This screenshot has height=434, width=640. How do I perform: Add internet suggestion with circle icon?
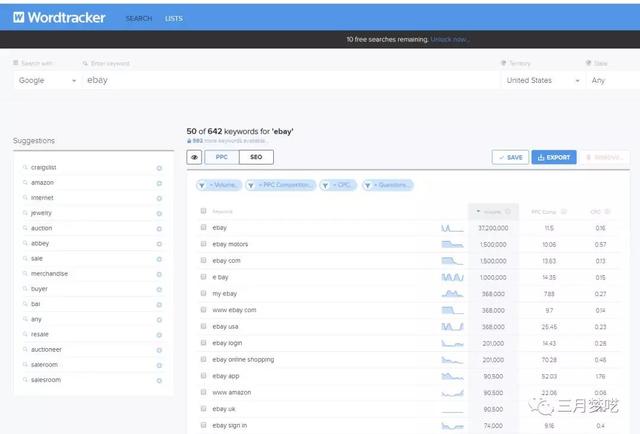[159, 198]
